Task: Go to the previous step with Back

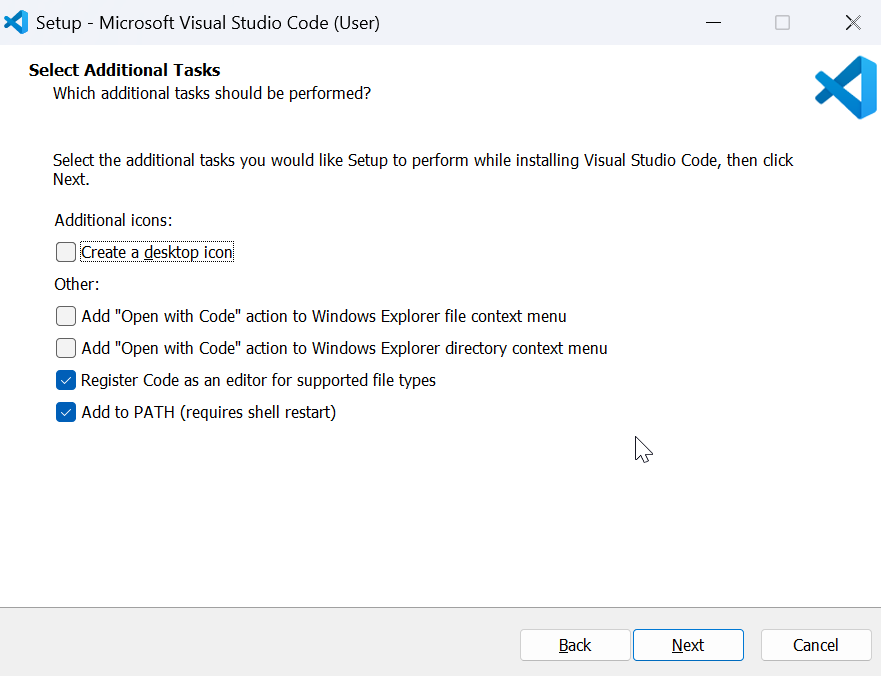Action: (x=575, y=645)
